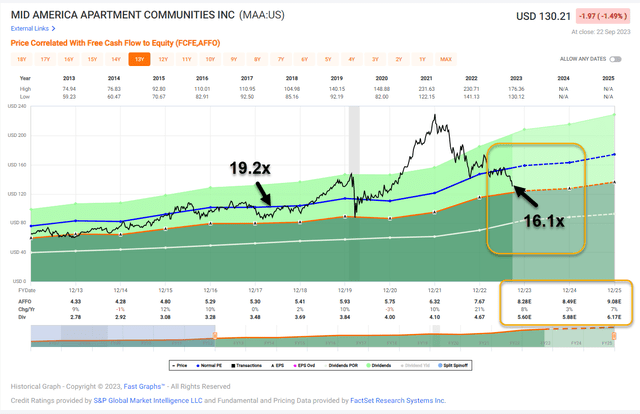
Task: Select the 1Y time range tab
Action: click(422, 59)
